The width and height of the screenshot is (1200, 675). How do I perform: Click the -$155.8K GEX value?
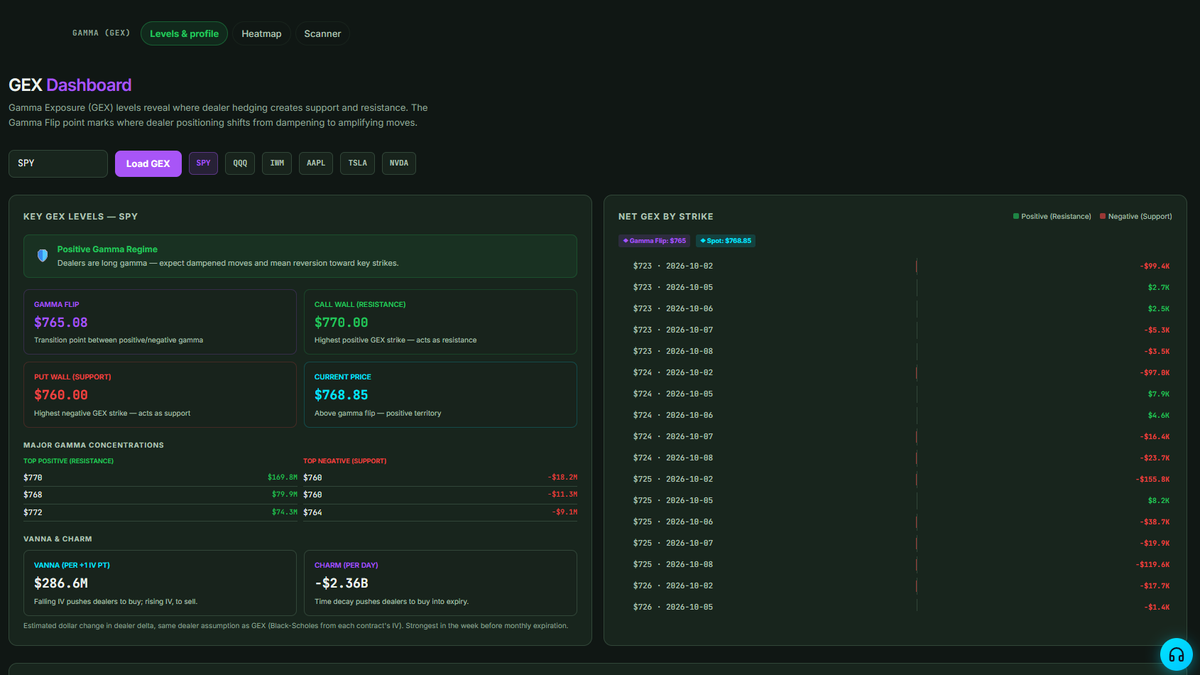point(1154,479)
